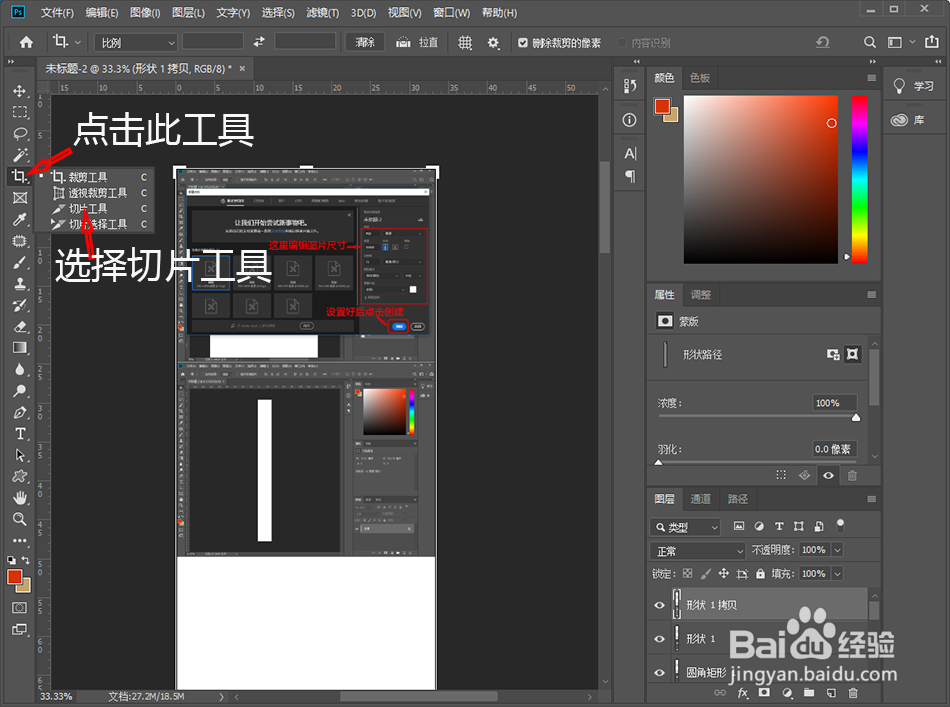Viewport: 950px width, 707px height.
Task: Select the Clone Stamp tool
Action: point(19,284)
